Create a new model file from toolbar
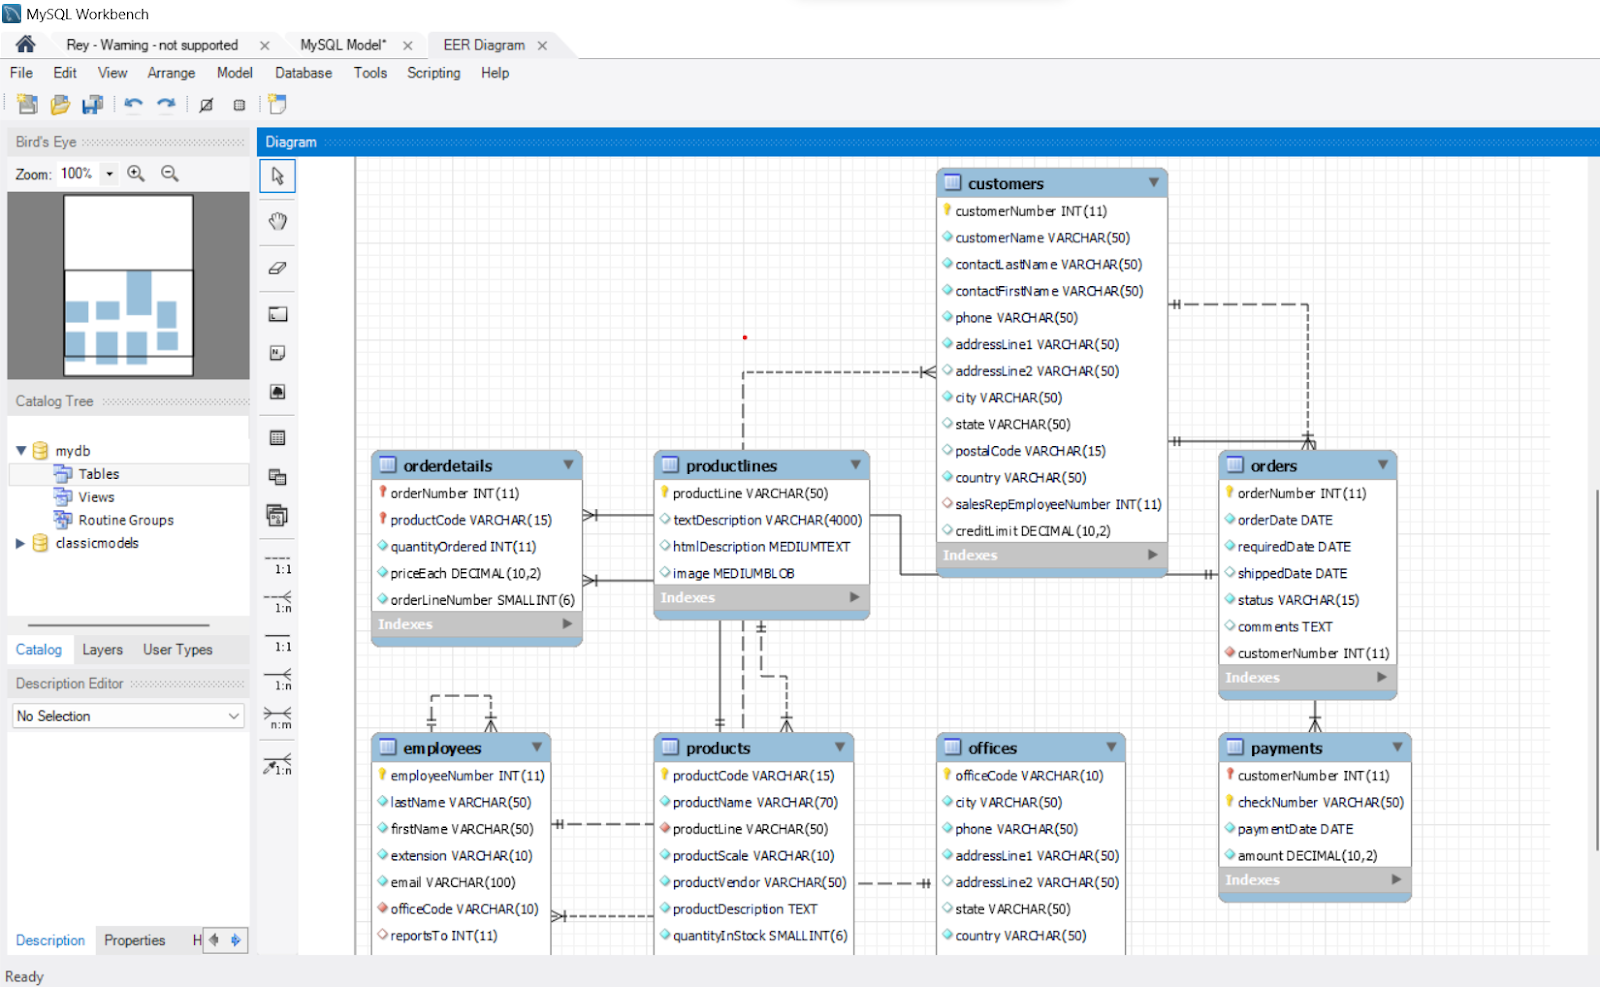Image resolution: width=1600 pixels, height=987 pixels. click(28, 104)
